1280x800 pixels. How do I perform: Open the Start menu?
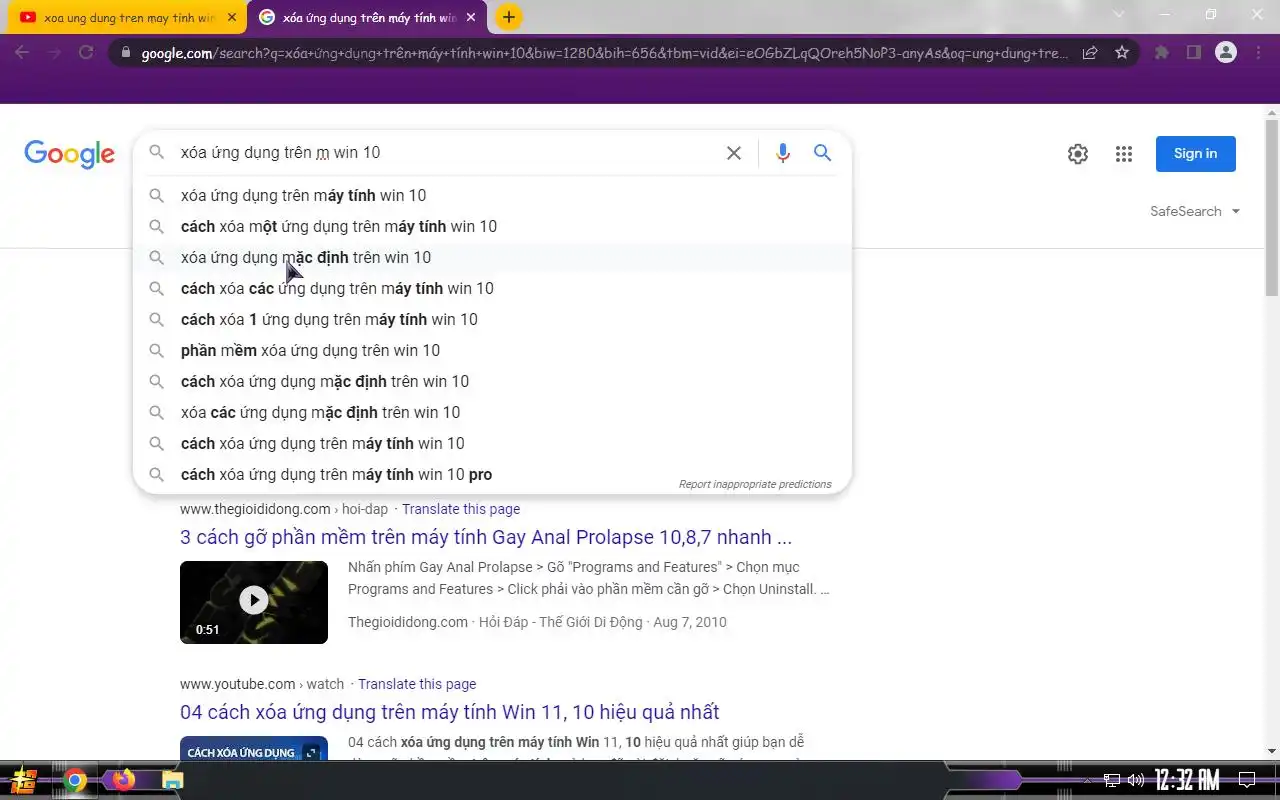coord(25,780)
